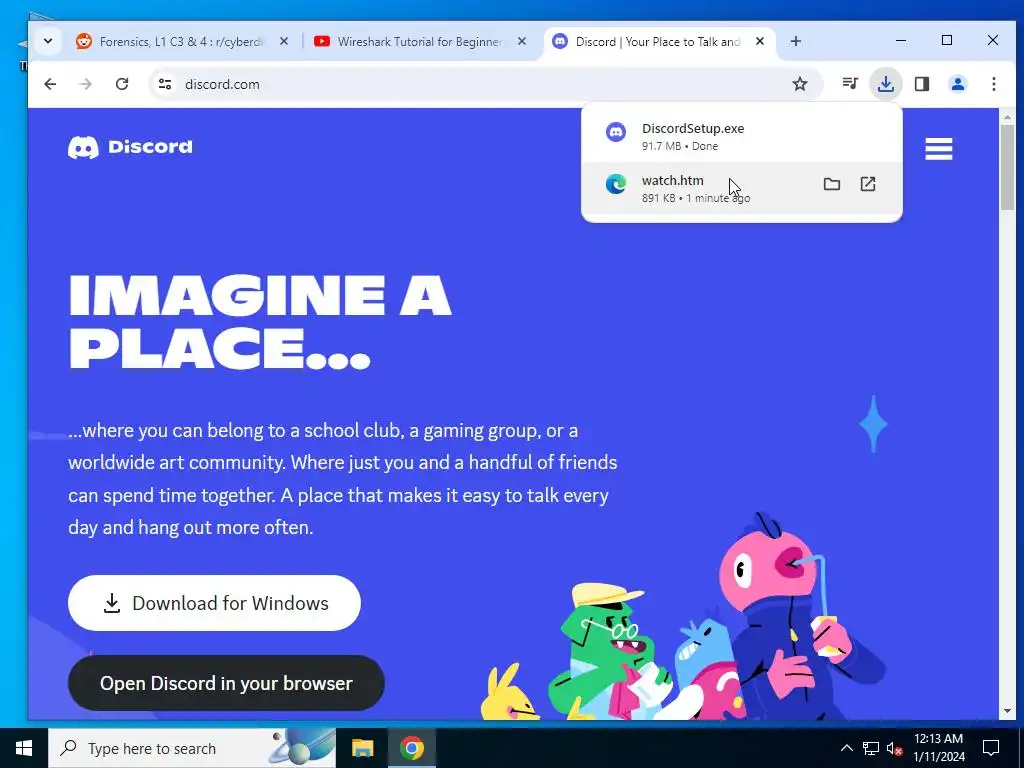Toggle the Chrome downloads button
This screenshot has height=768, width=1024.
[x=886, y=84]
